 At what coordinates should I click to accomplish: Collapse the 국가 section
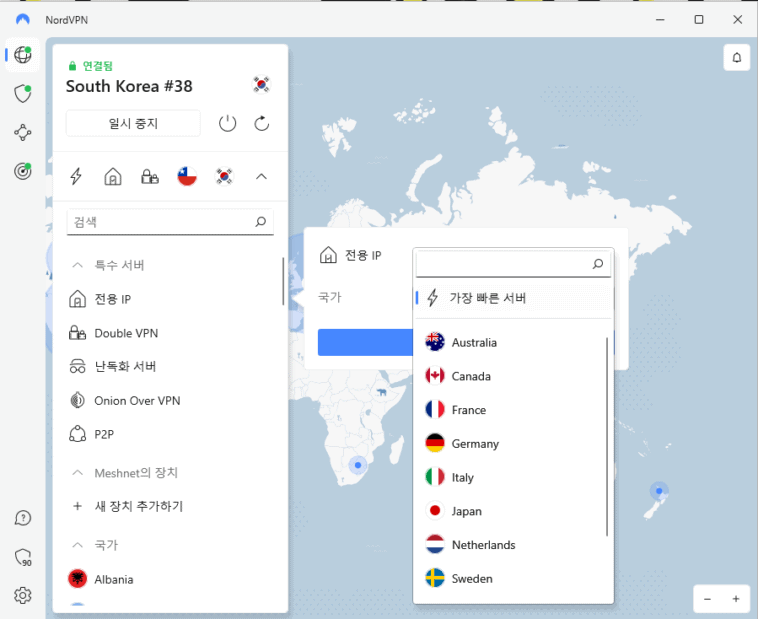[x=77, y=545]
